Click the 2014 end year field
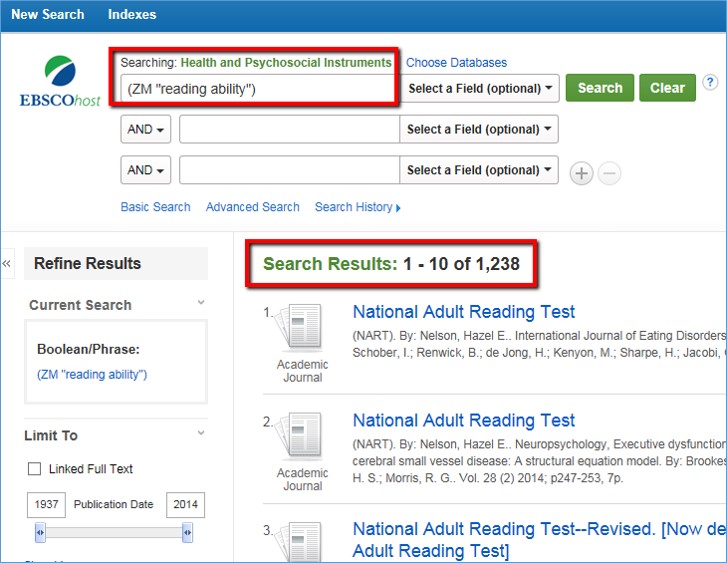The image size is (727, 563). (185, 505)
